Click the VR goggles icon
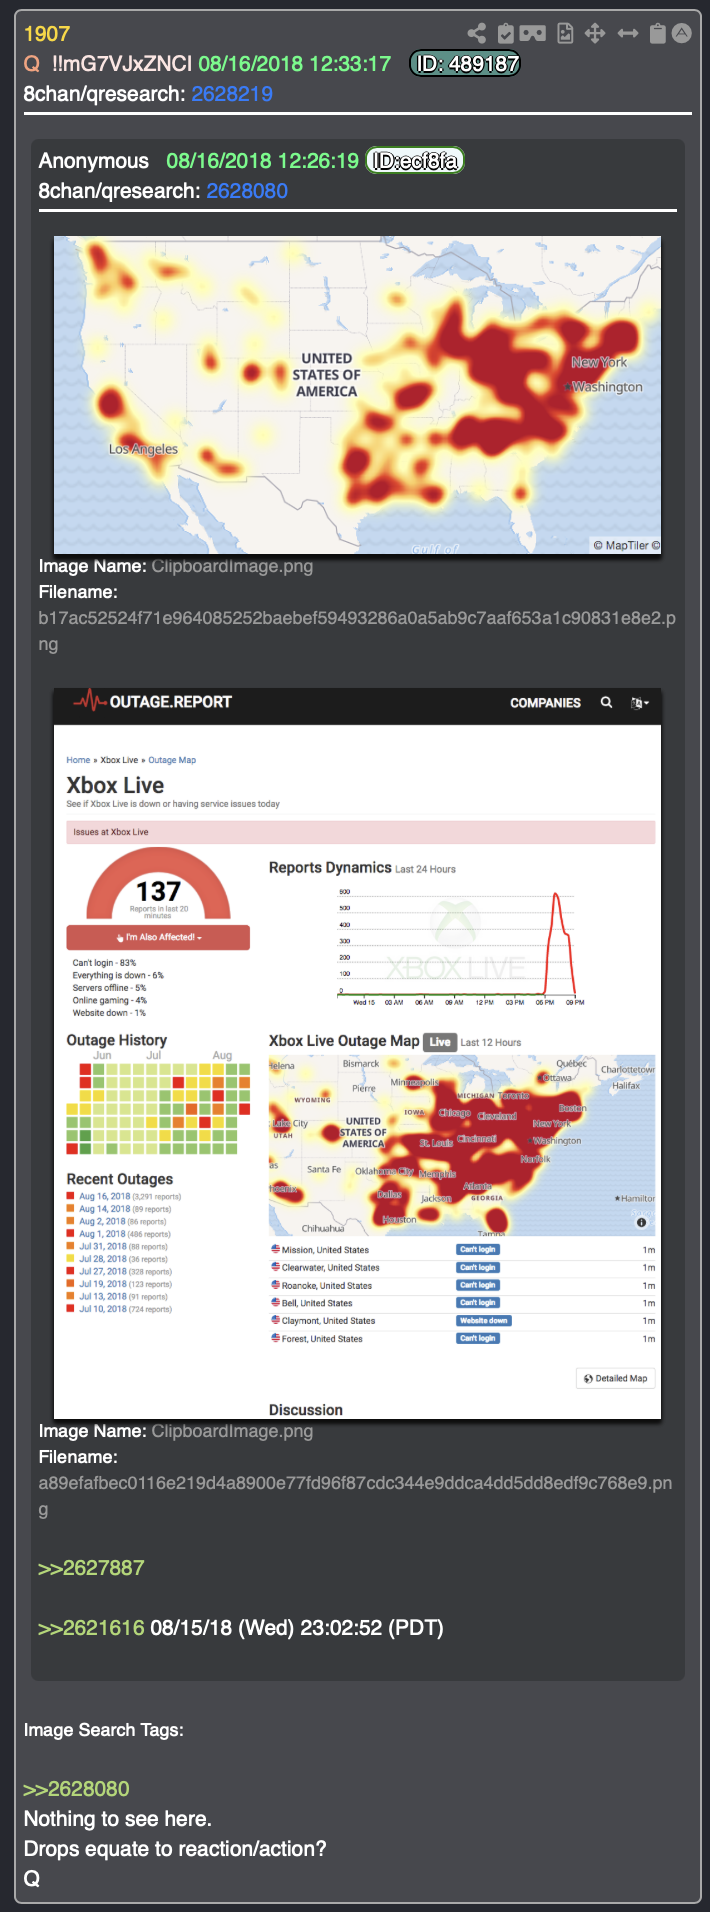 533,33
